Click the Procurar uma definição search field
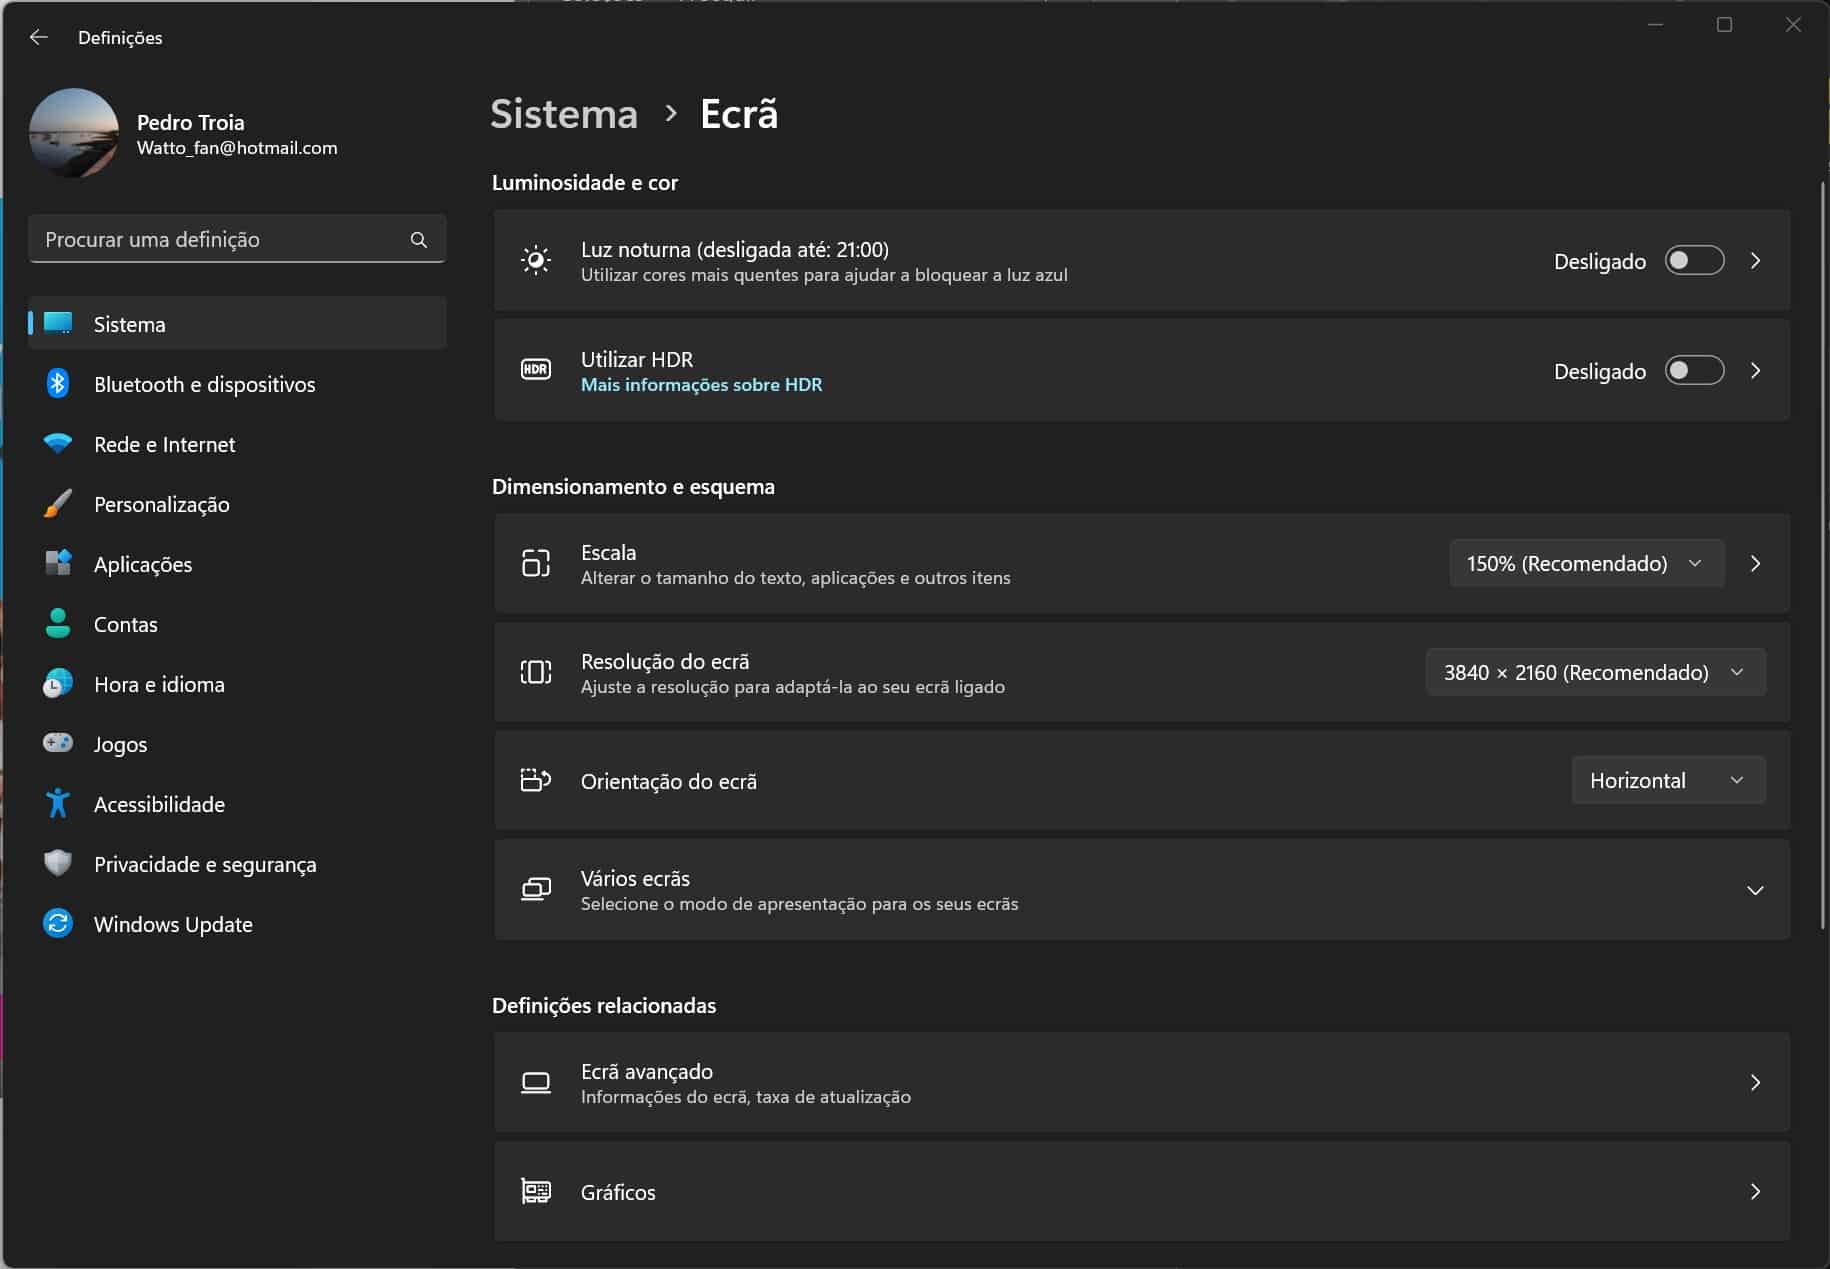Viewport: 1830px width, 1269px height. 220,240
